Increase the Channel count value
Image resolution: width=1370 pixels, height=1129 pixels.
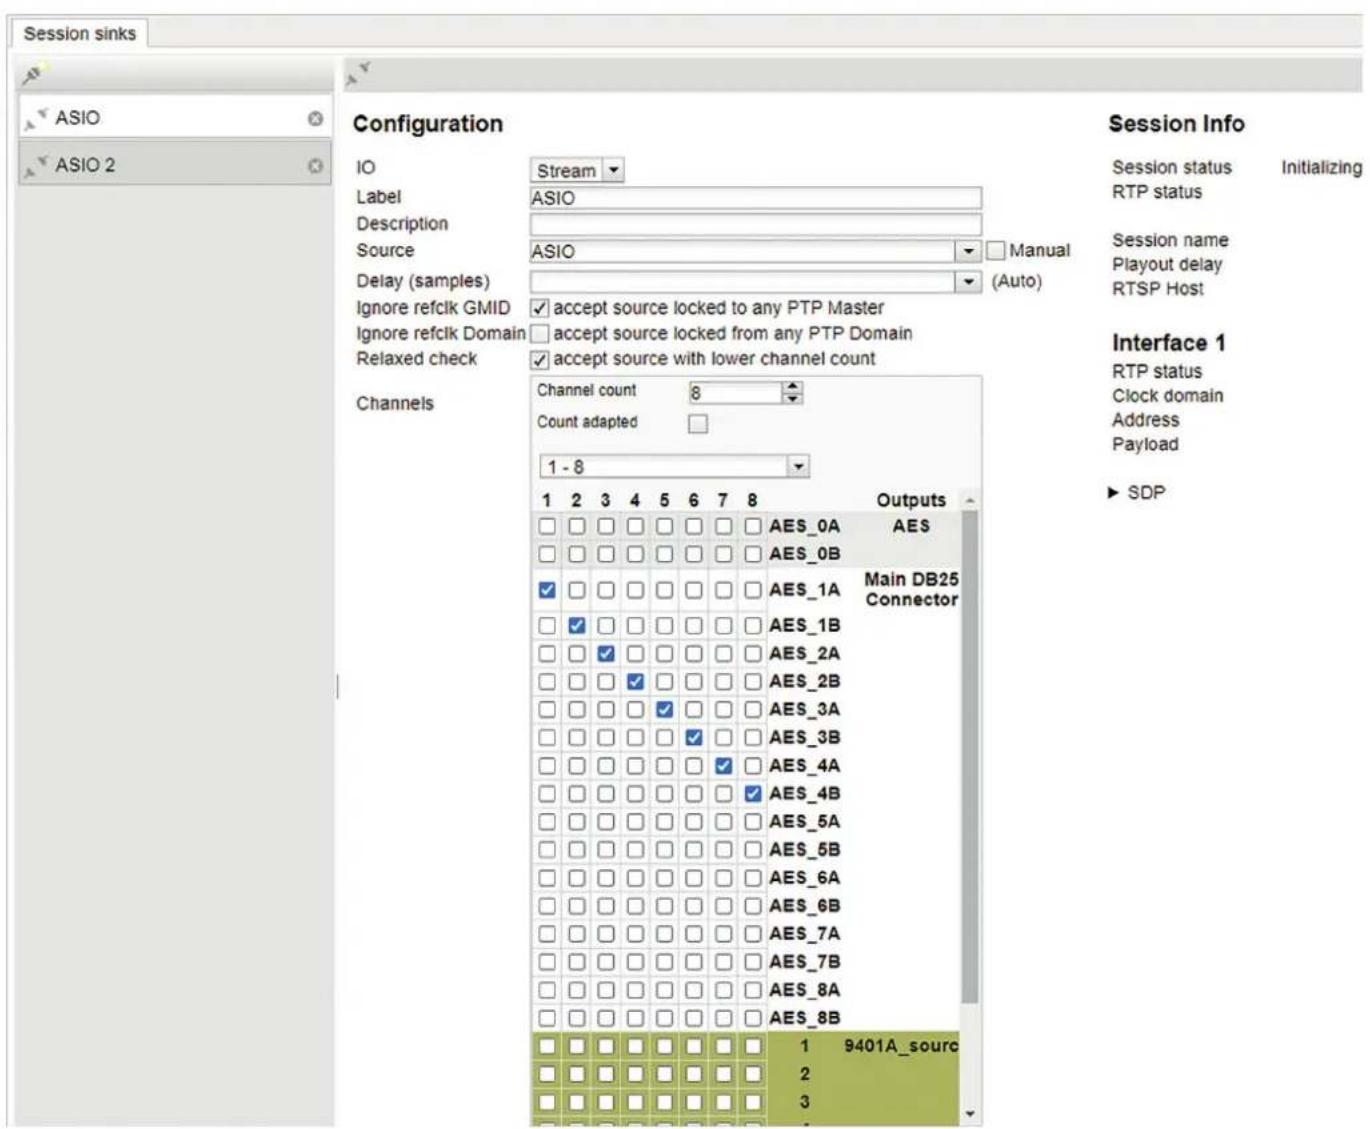click(792, 386)
